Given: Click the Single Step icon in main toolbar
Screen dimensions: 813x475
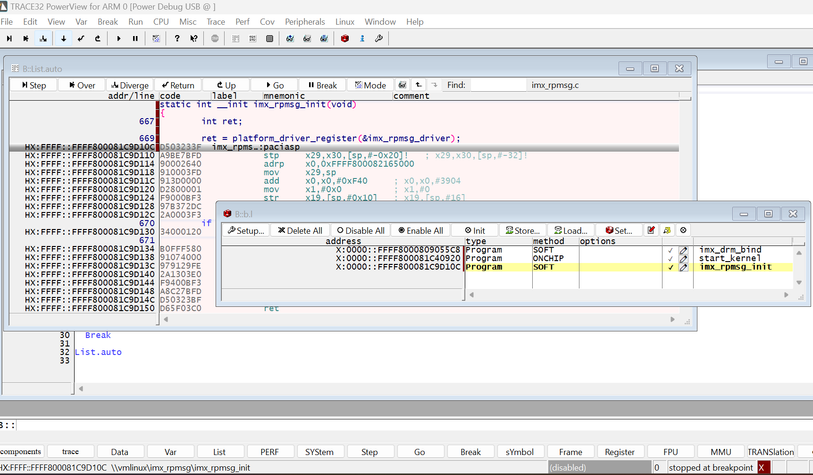Looking at the screenshot, I should coord(9,39).
